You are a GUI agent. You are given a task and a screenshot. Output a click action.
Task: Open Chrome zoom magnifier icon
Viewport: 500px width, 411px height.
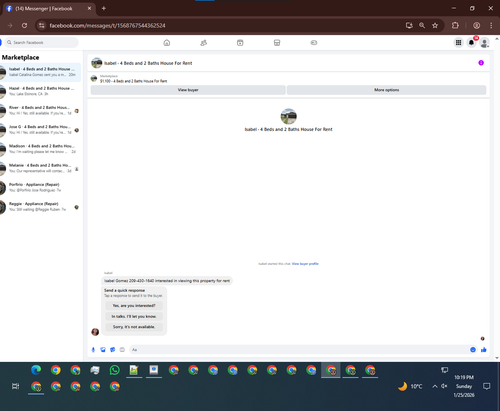[x=422, y=26]
